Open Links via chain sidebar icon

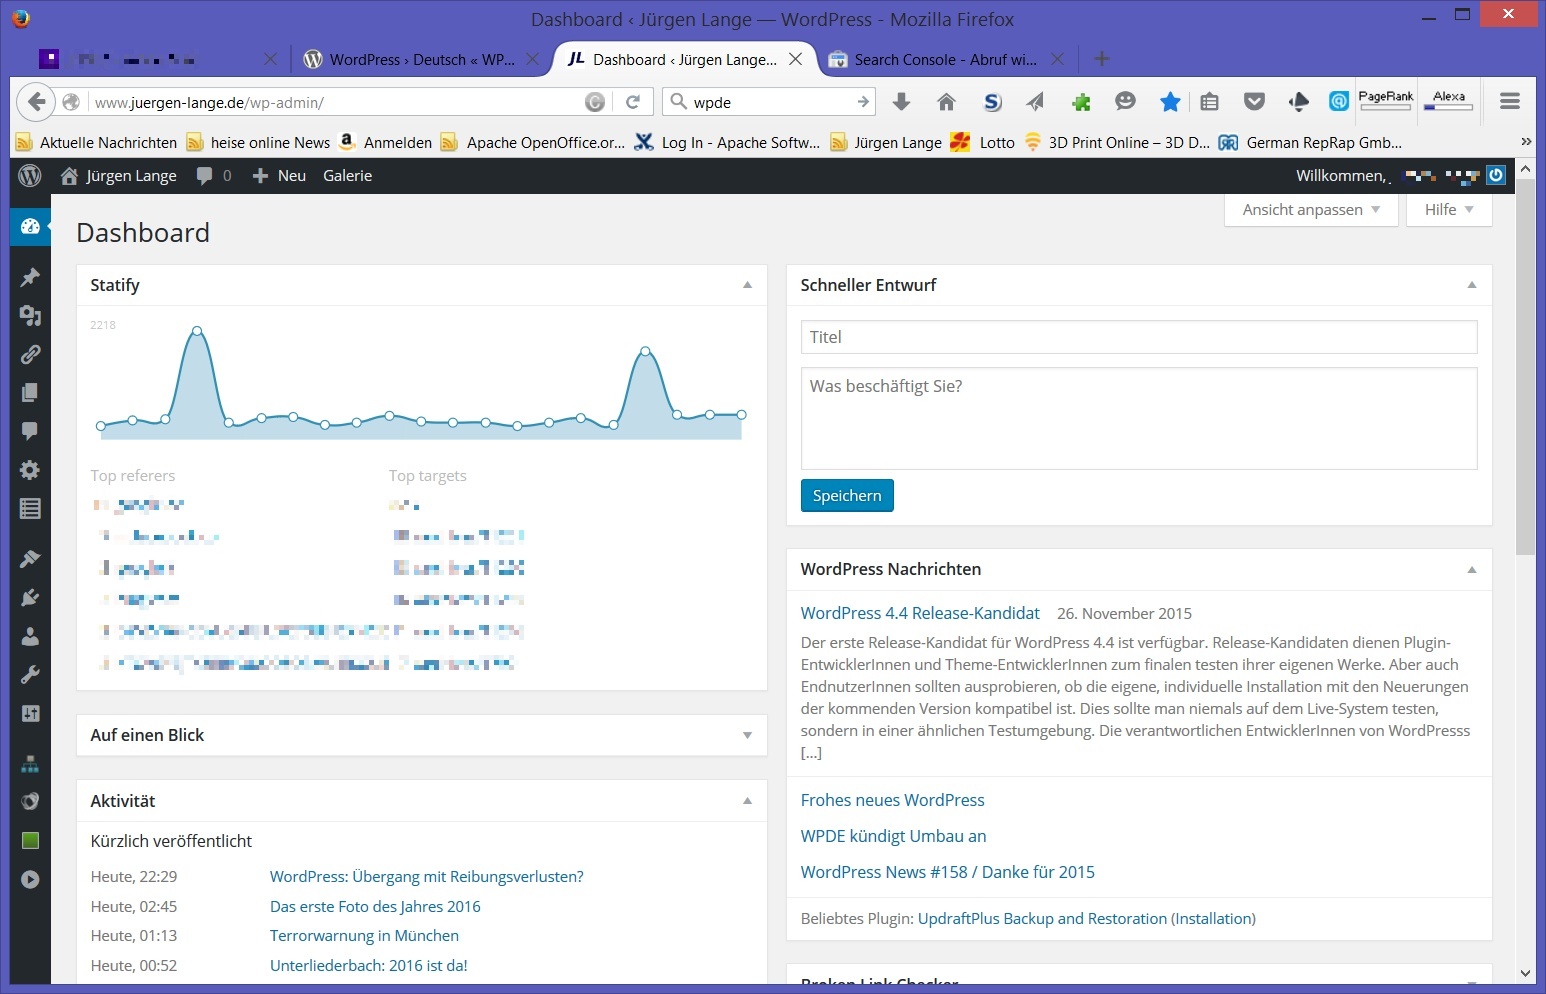[30, 354]
